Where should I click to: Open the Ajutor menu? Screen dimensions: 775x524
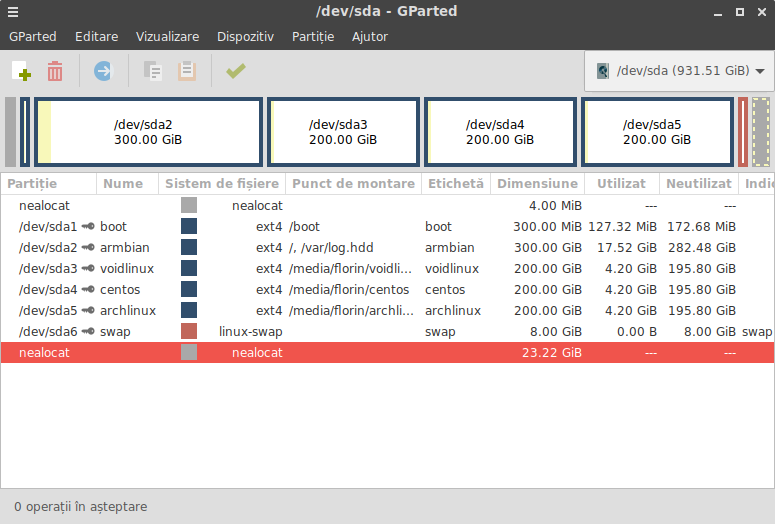[x=370, y=37]
